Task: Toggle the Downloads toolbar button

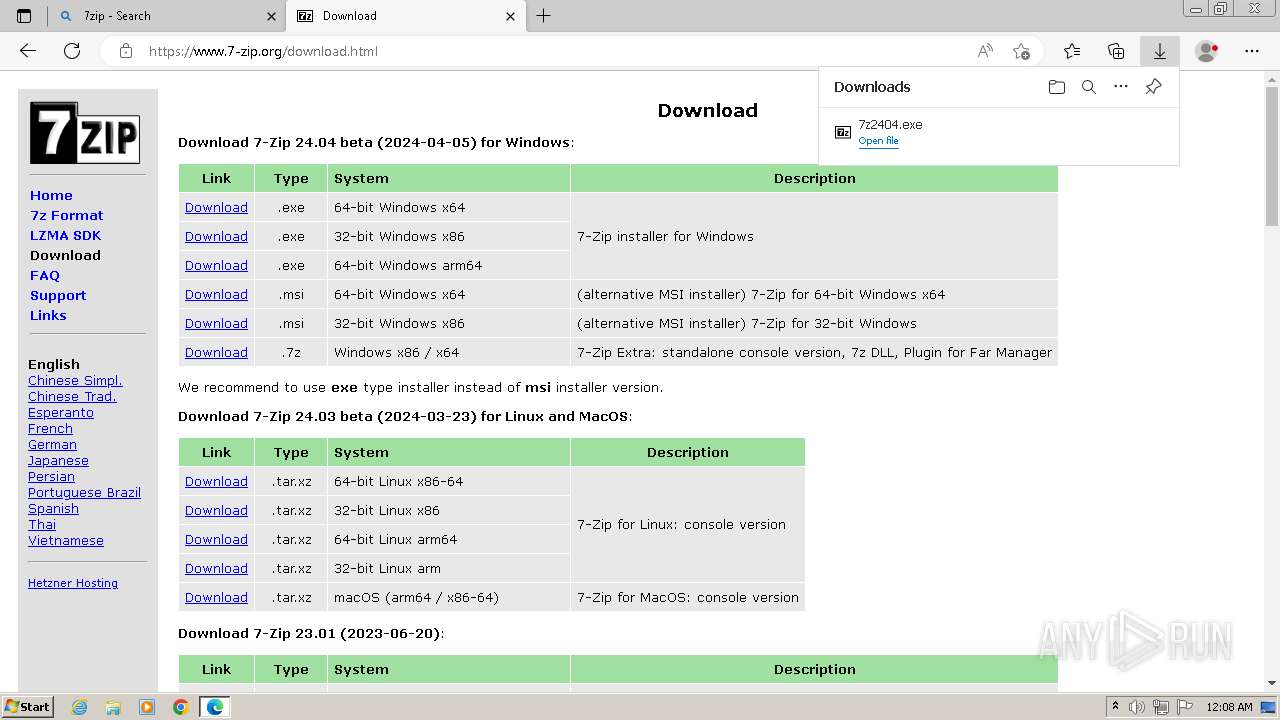Action: pyautogui.click(x=1160, y=51)
